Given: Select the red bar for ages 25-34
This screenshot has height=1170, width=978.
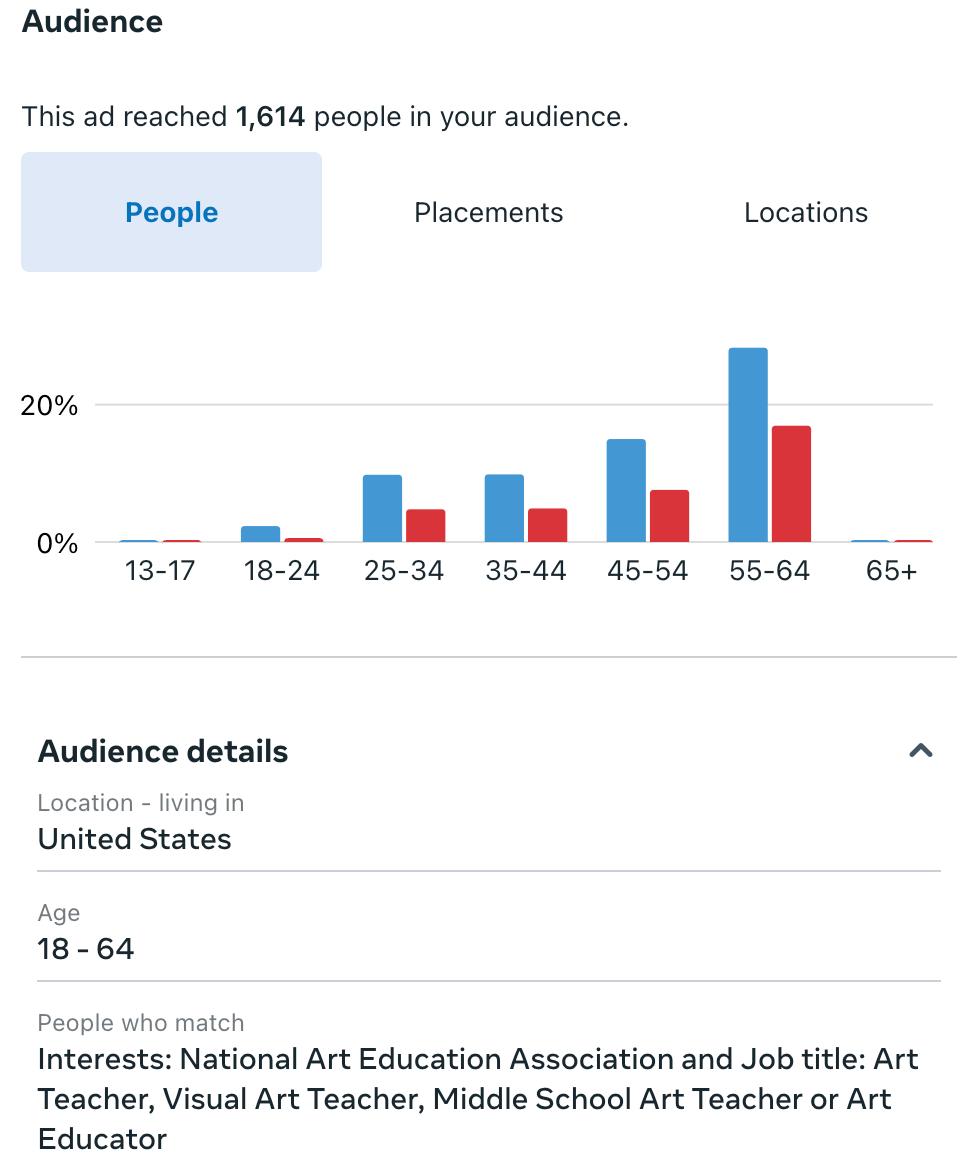Looking at the screenshot, I should (425, 526).
